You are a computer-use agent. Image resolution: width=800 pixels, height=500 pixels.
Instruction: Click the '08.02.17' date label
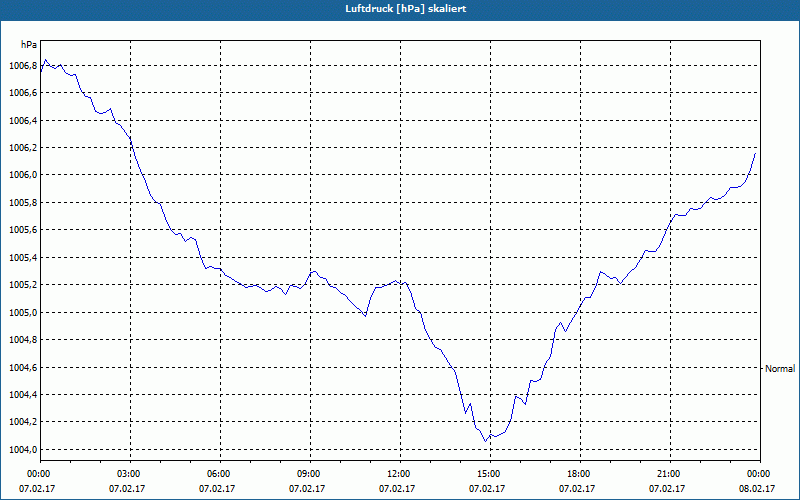pyautogui.click(x=757, y=489)
